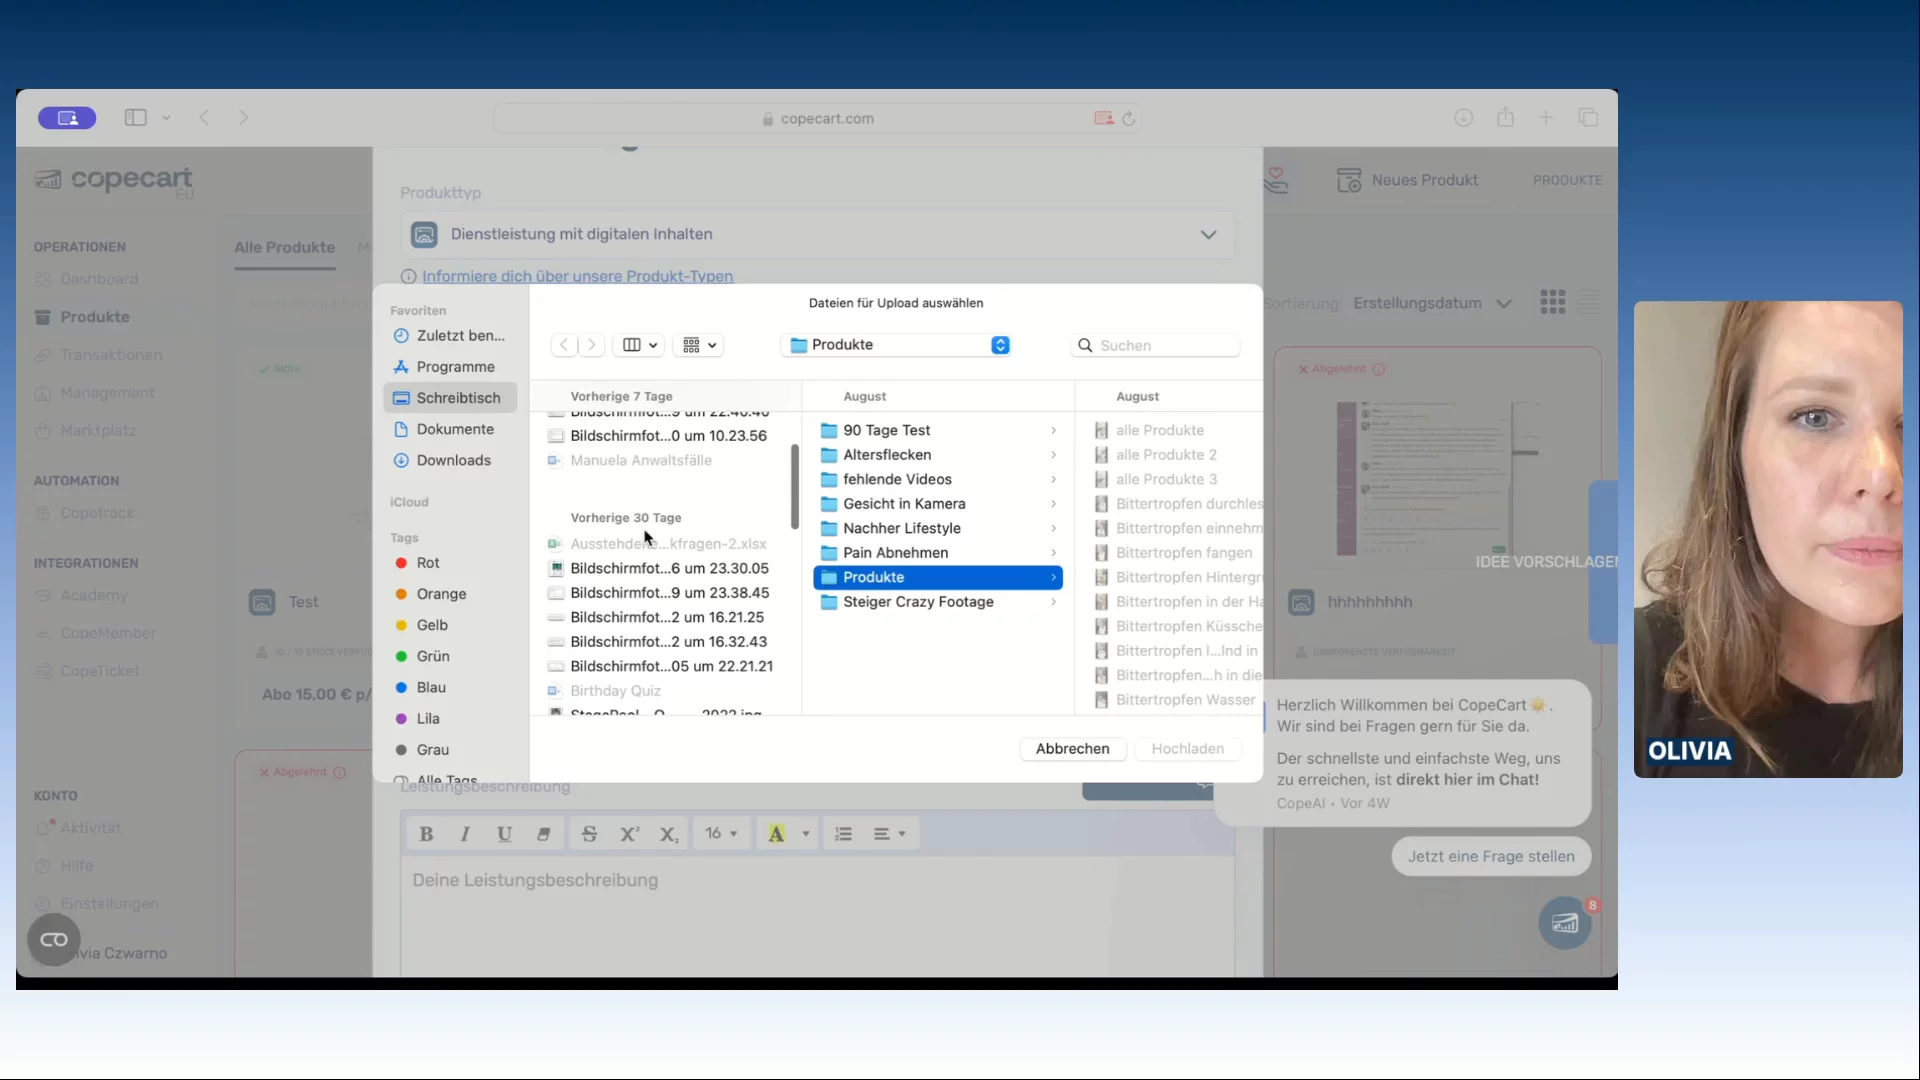Click the Italic formatting icon
The width and height of the screenshot is (1920, 1080).
pyautogui.click(x=465, y=834)
